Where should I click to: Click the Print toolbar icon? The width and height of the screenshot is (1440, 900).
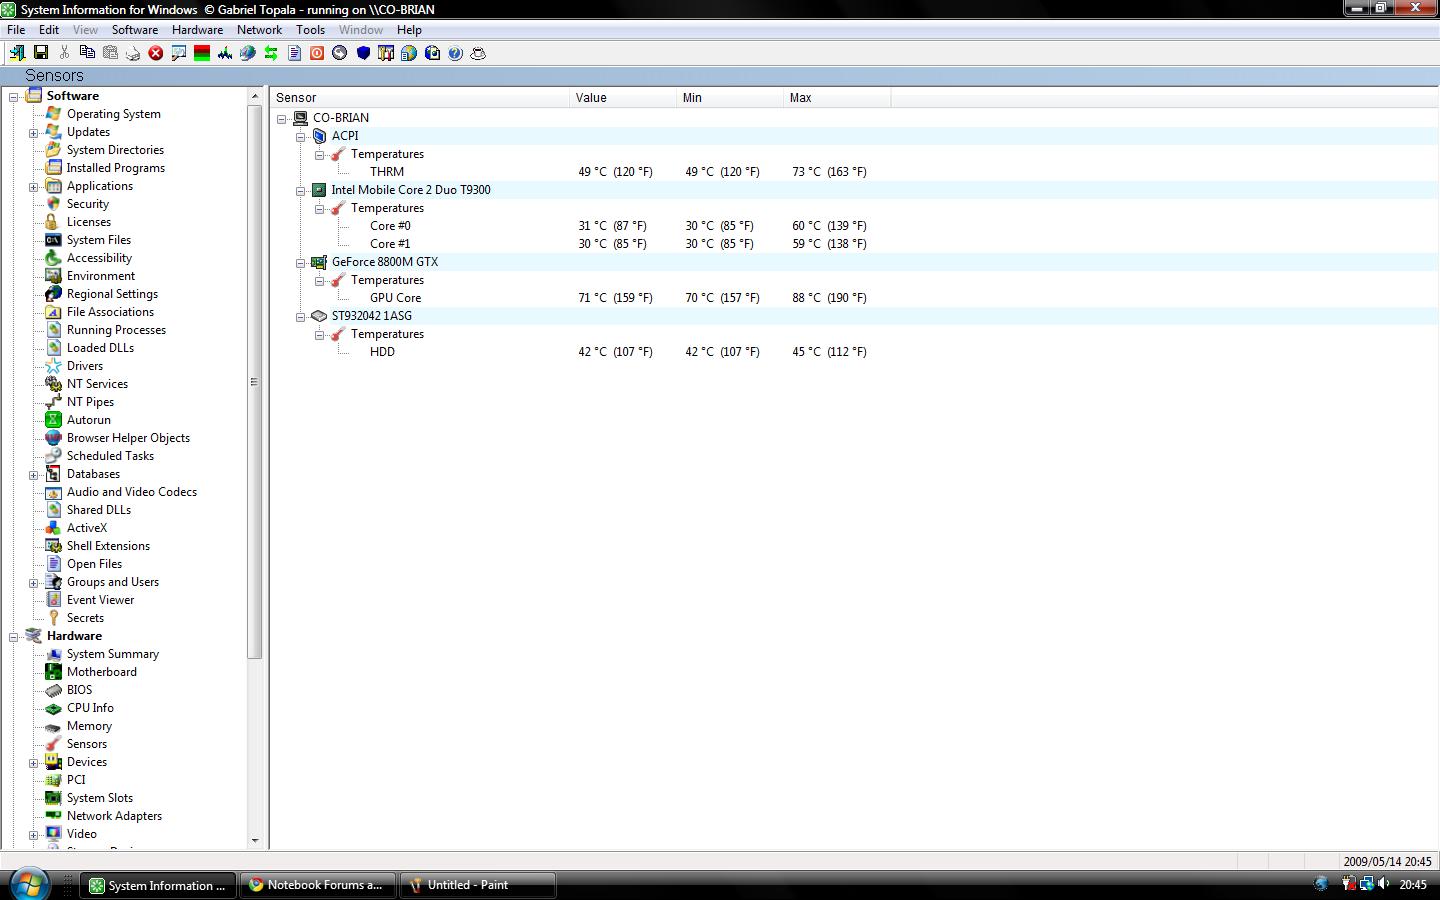coord(133,53)
